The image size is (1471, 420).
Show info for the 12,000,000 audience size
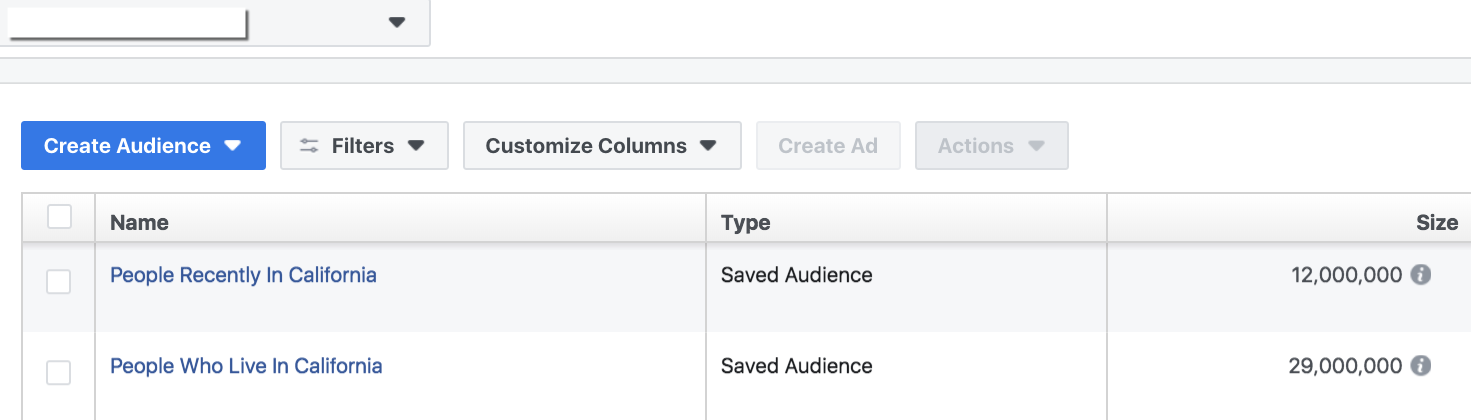[x=1420, y=275]
